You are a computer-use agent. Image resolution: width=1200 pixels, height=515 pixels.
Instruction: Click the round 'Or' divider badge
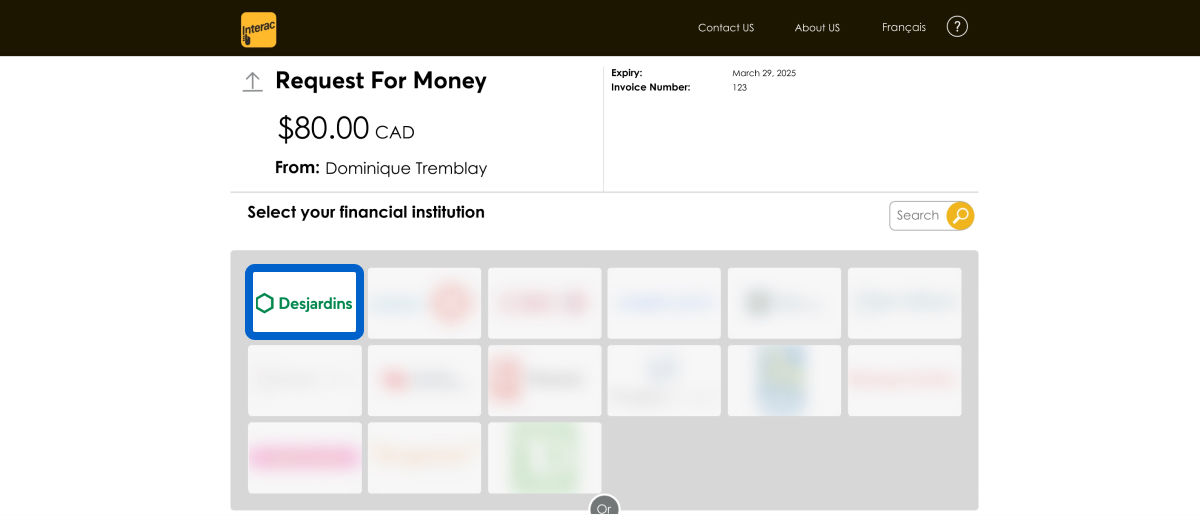tap(604, 506)
